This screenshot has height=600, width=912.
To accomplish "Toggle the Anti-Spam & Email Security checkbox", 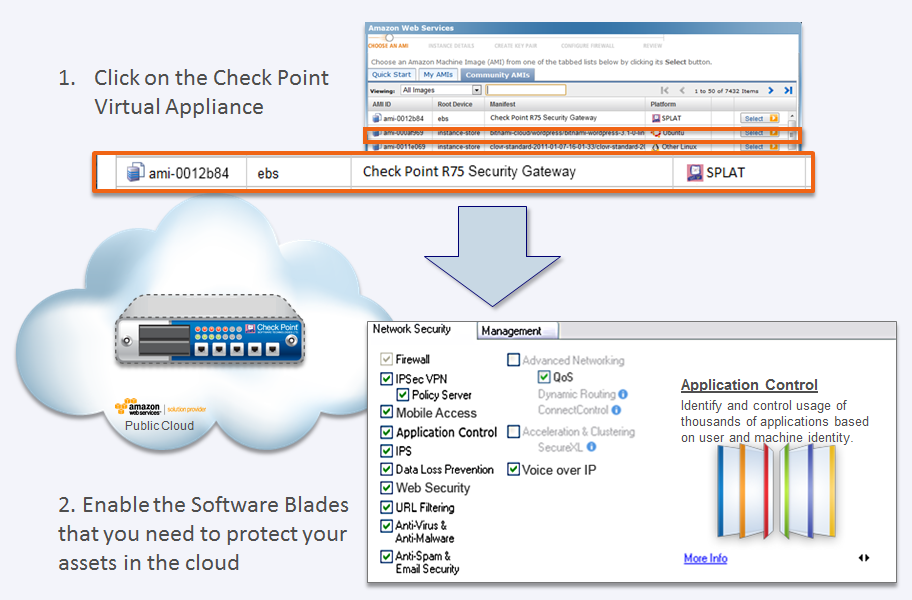I will click(x=386, y=556).
